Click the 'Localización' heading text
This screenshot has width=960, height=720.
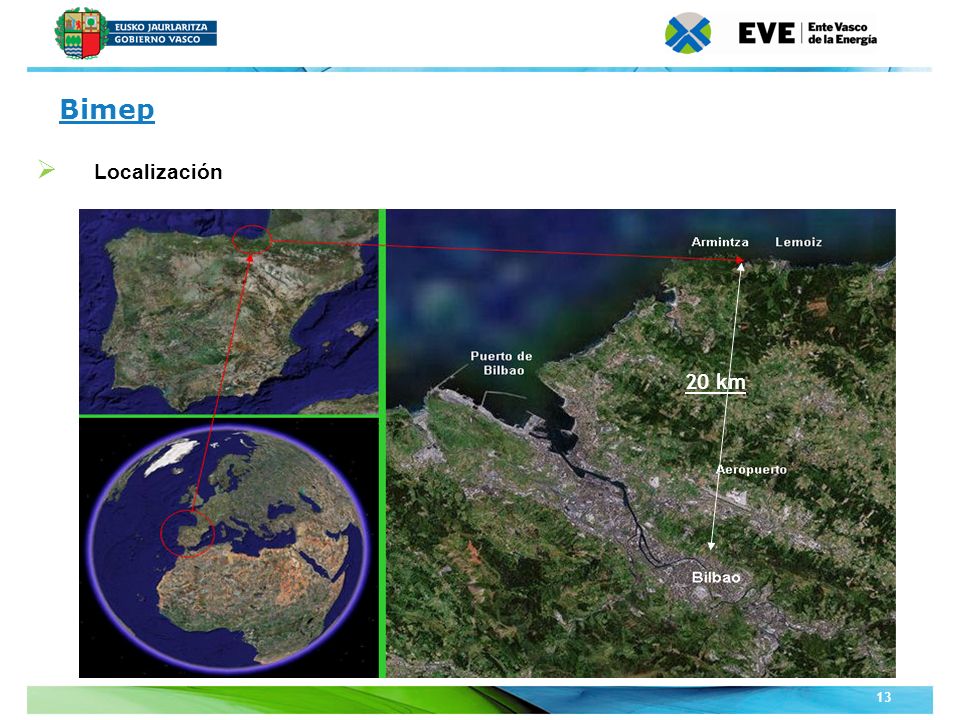pyautogui.click(x=158, y=172)
